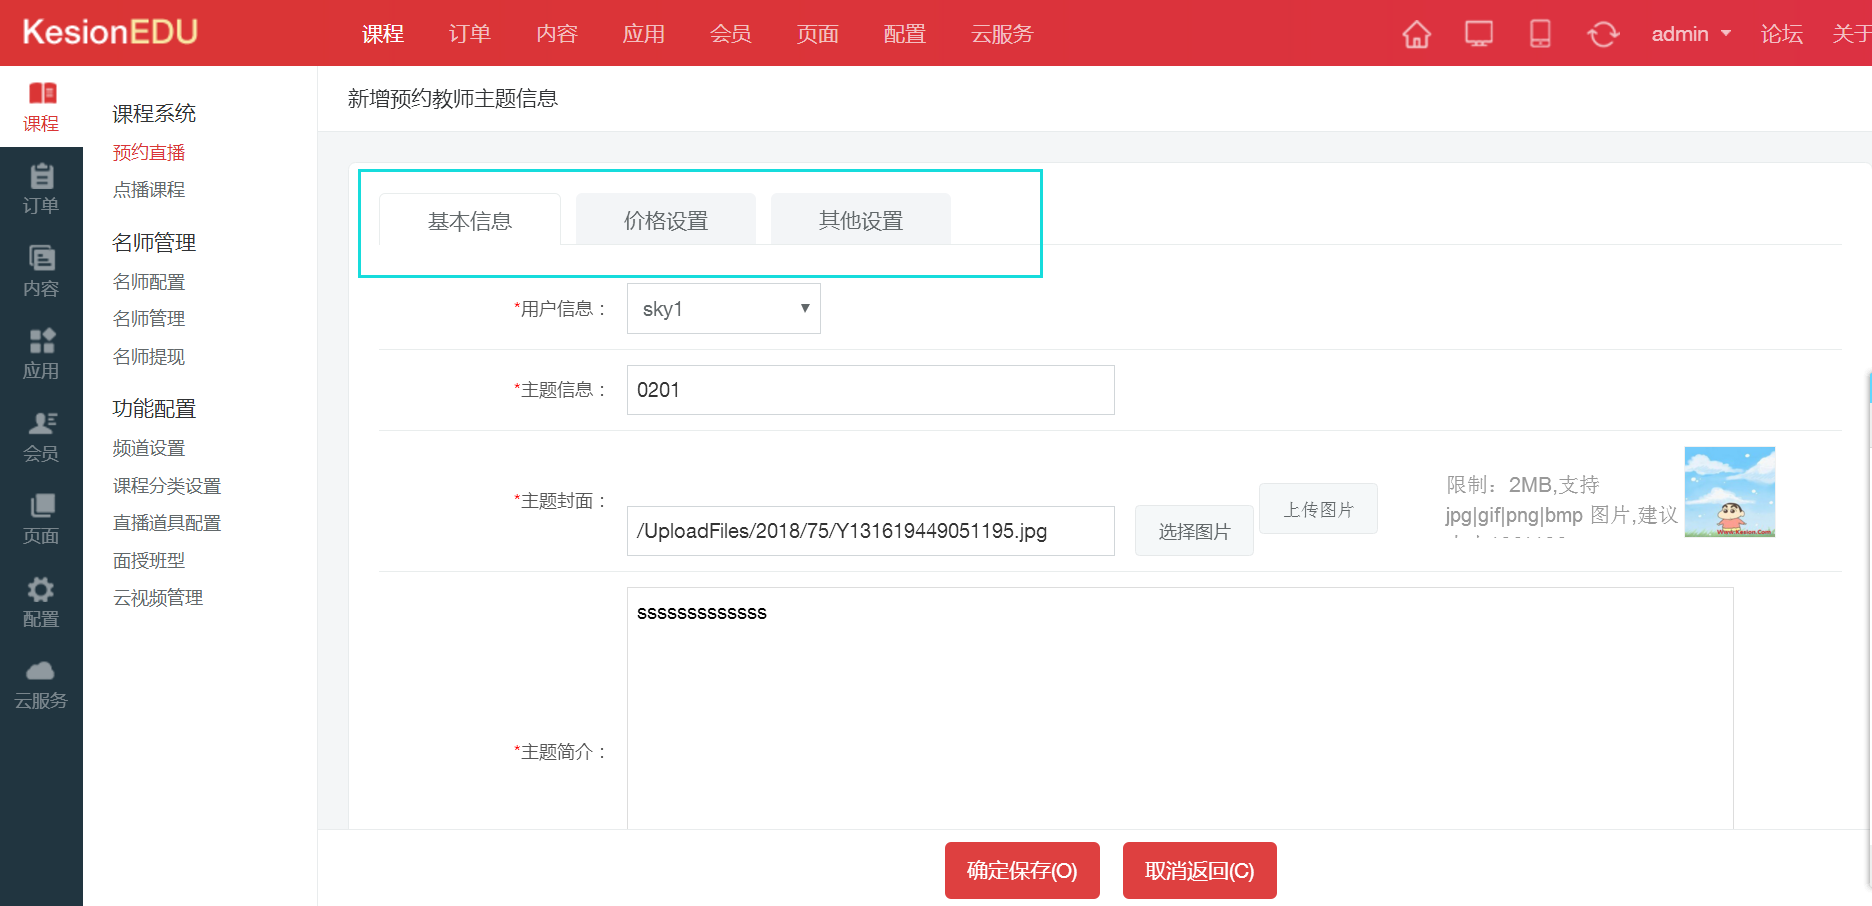Viewport: 1872px width, 906px height.
Task: Open desktop preview monitor icon
Action: (x=1478, y=34)
